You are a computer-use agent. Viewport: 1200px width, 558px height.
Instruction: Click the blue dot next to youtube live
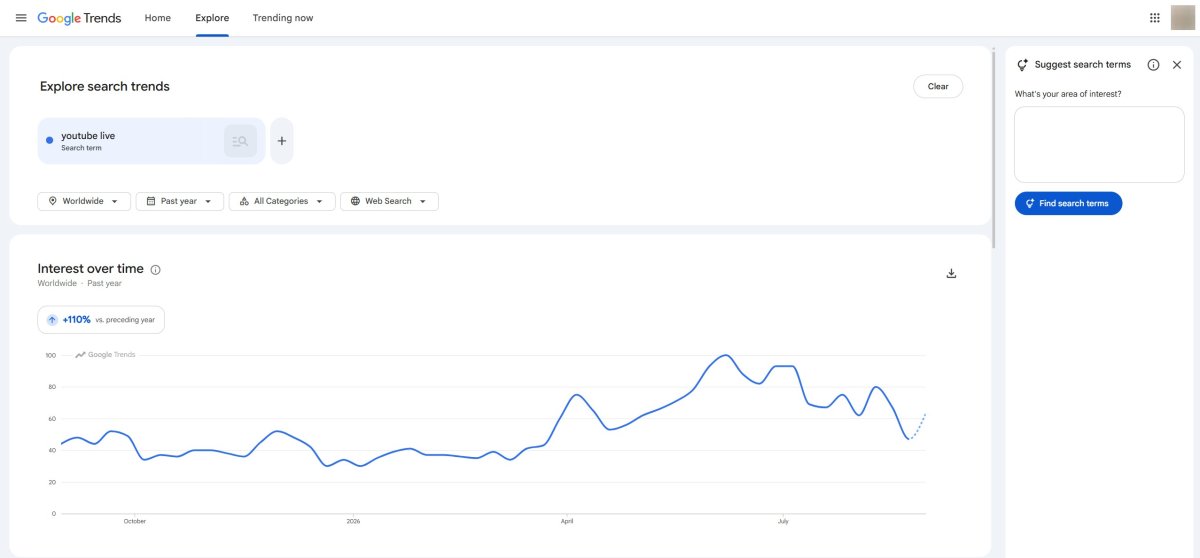tap(49, 140)
